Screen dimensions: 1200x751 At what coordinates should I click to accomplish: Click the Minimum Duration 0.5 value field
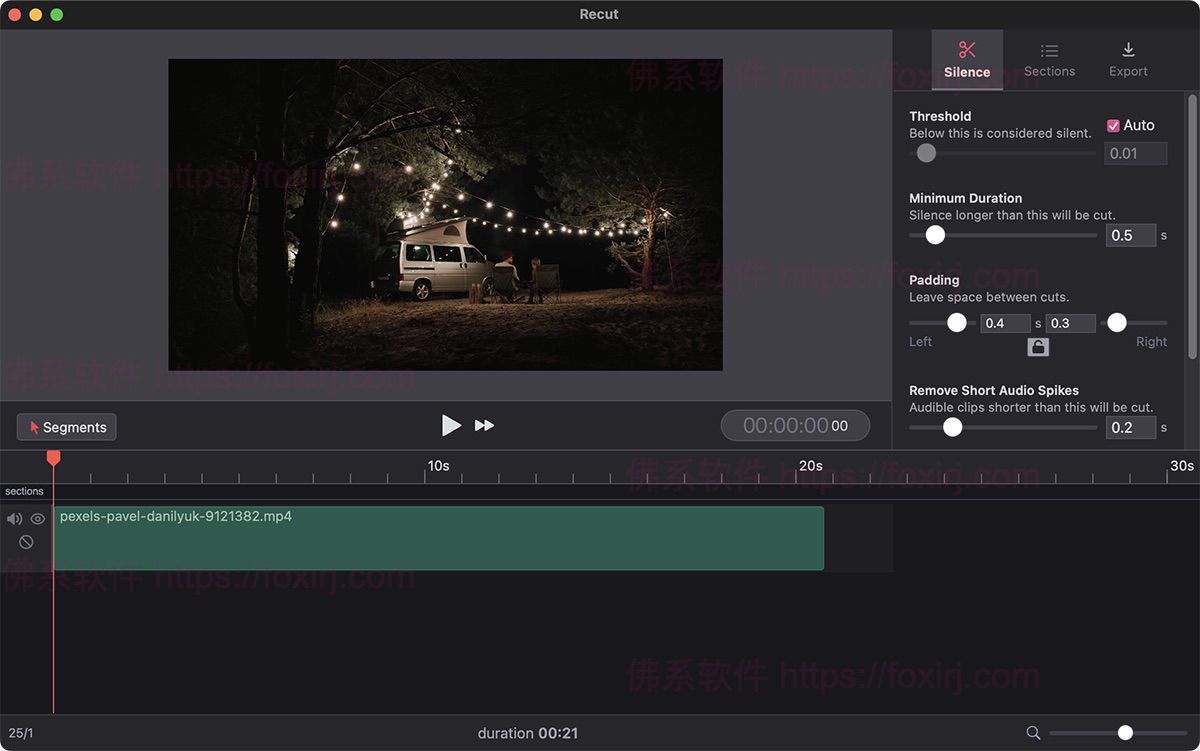tap(1130, 234)
